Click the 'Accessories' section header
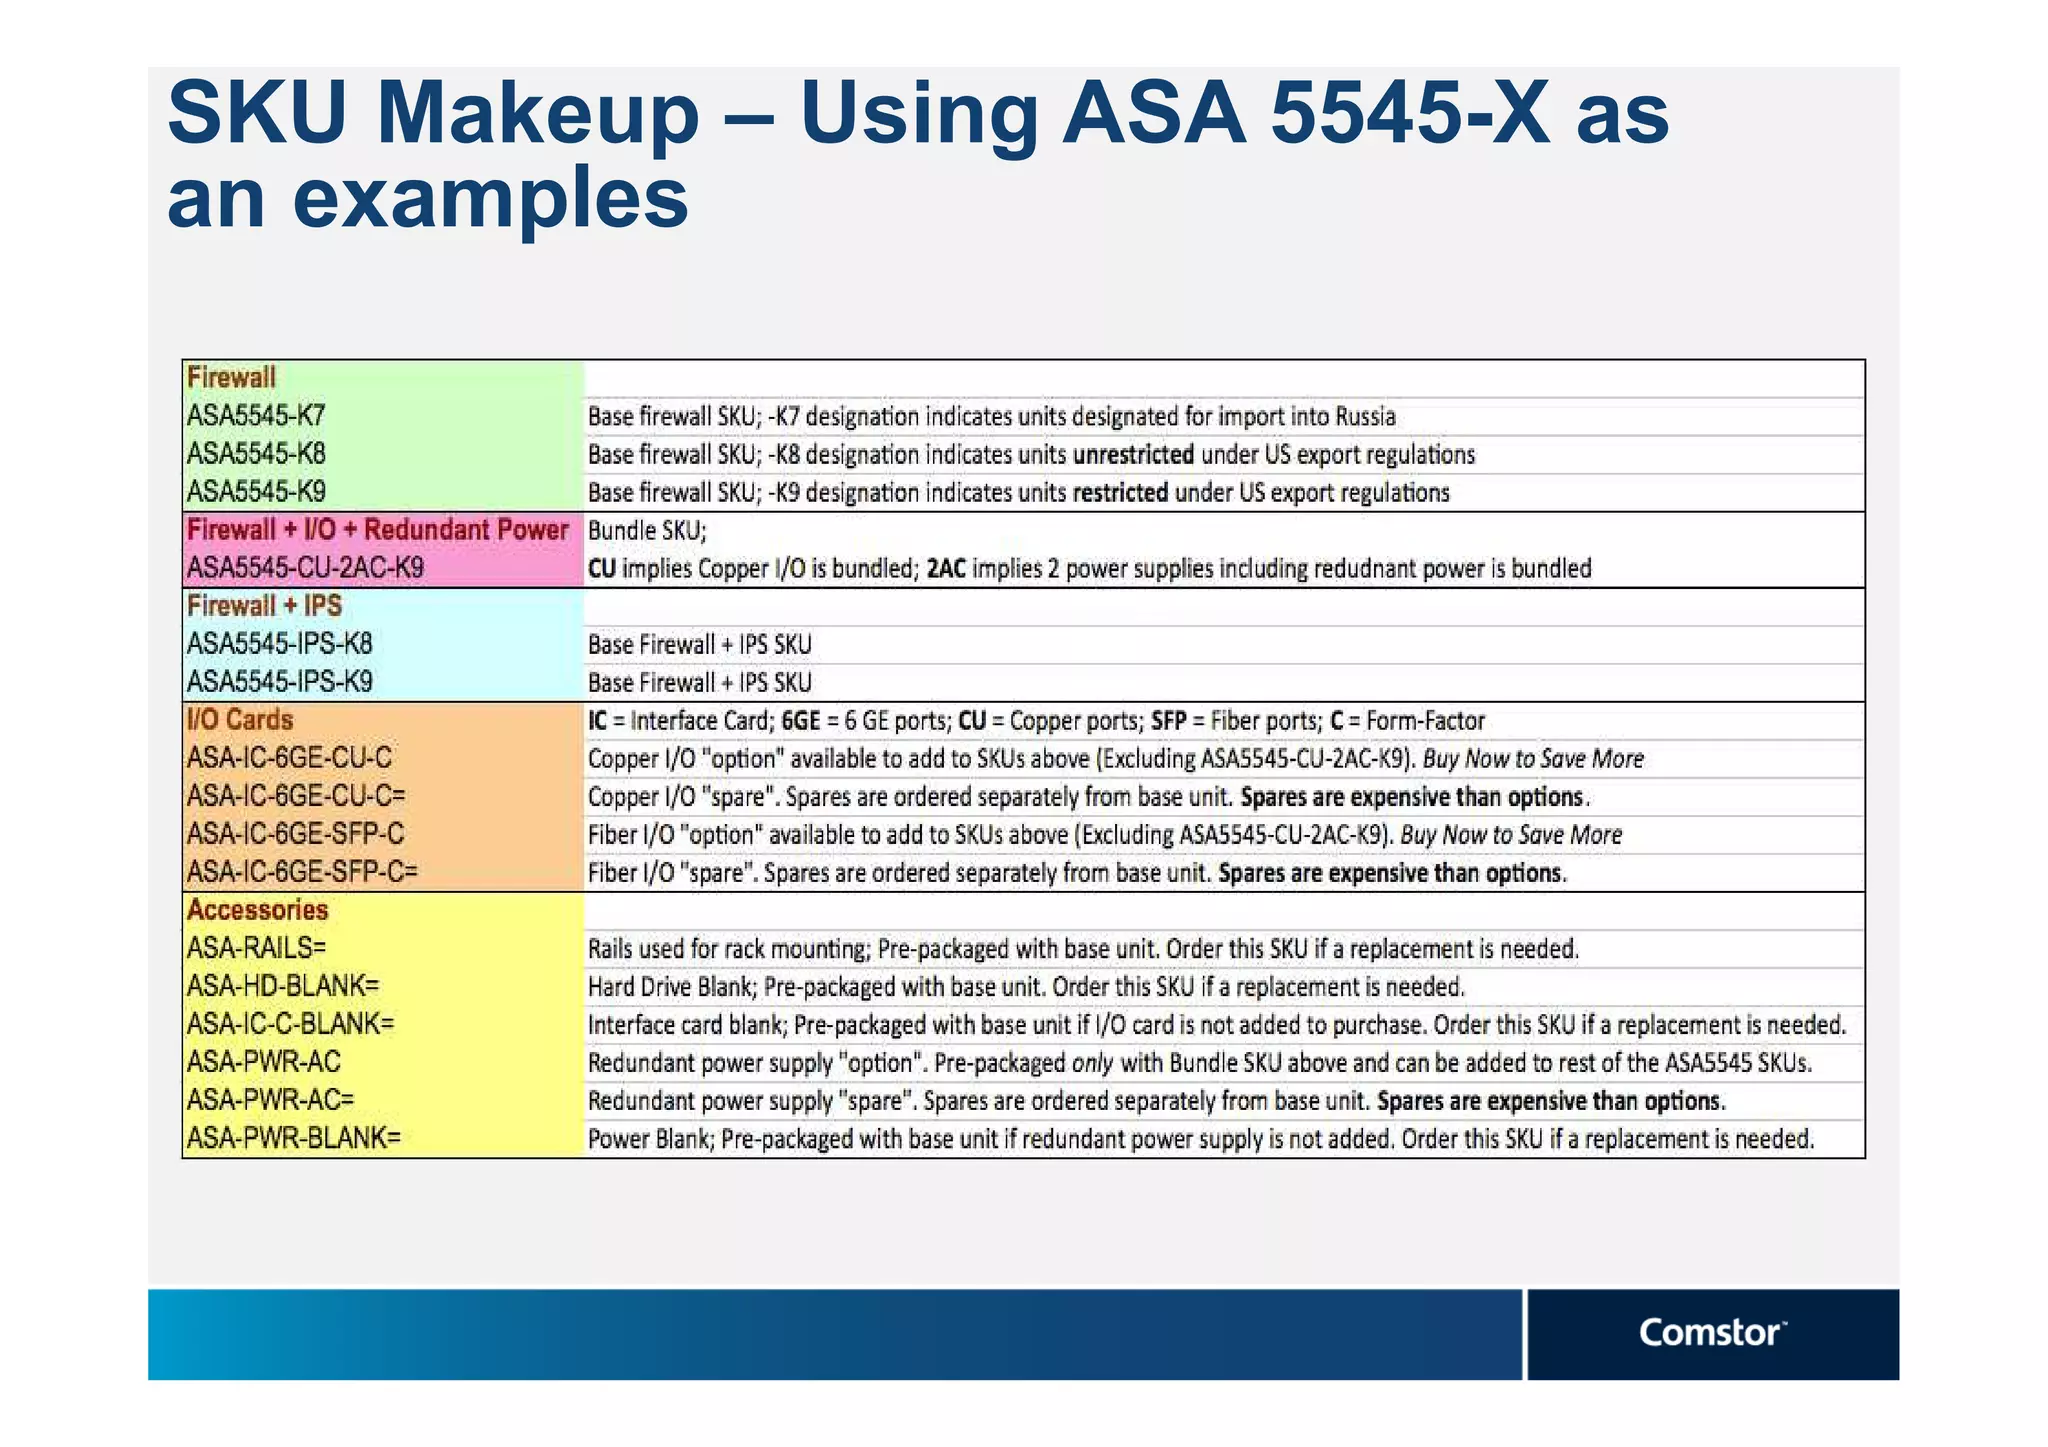The image size is (2048, 1447). coord(257,910)
